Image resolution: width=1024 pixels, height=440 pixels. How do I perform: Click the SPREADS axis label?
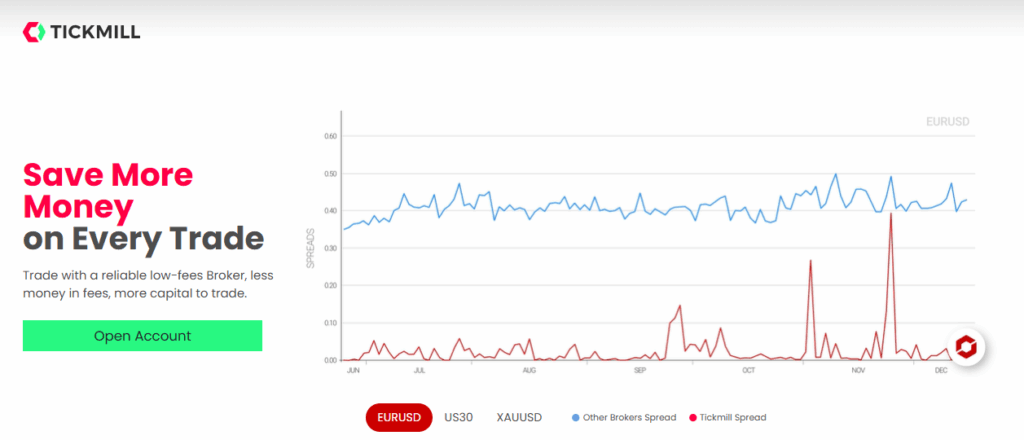[x=311, y=248]
